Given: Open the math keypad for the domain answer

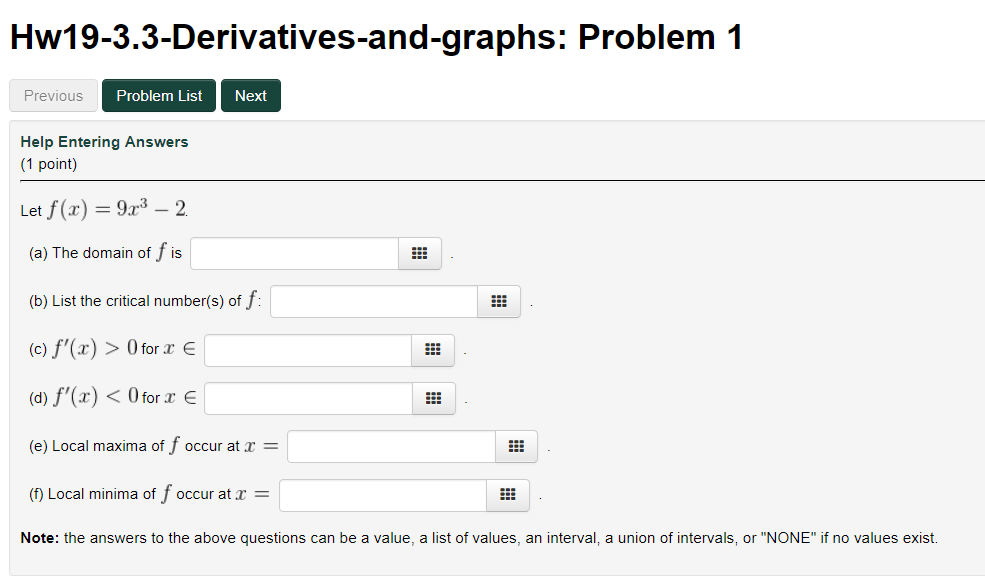Looking at the screenshot, I should 419,253.
